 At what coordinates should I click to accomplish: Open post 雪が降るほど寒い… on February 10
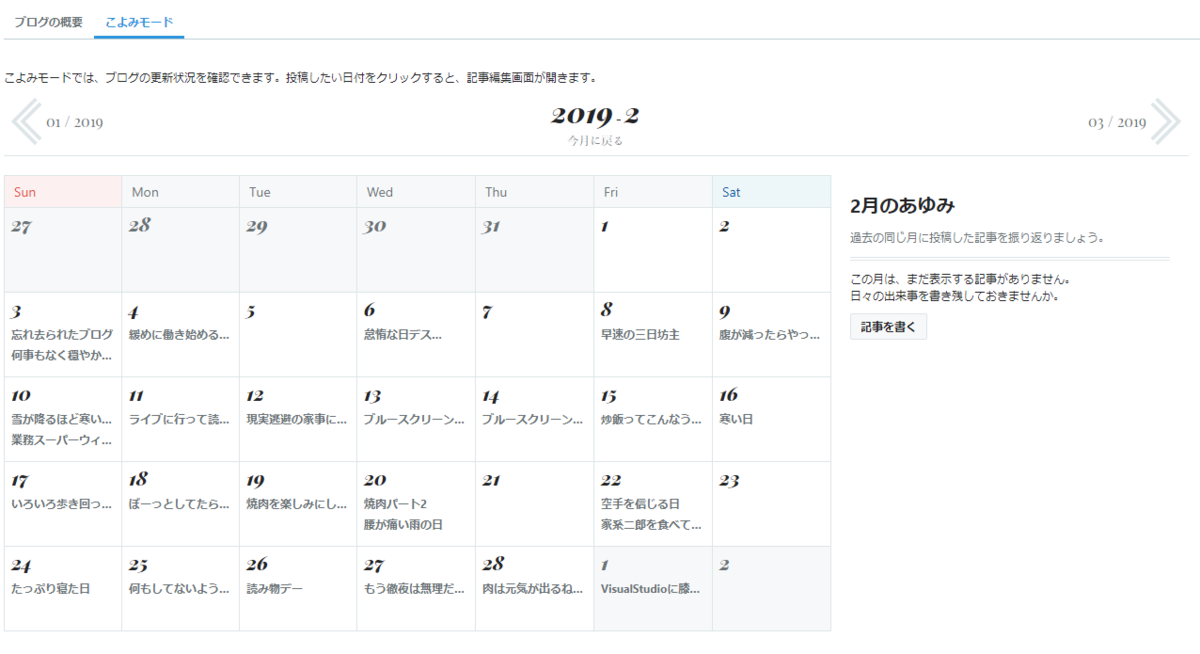[x=62, y=419]
